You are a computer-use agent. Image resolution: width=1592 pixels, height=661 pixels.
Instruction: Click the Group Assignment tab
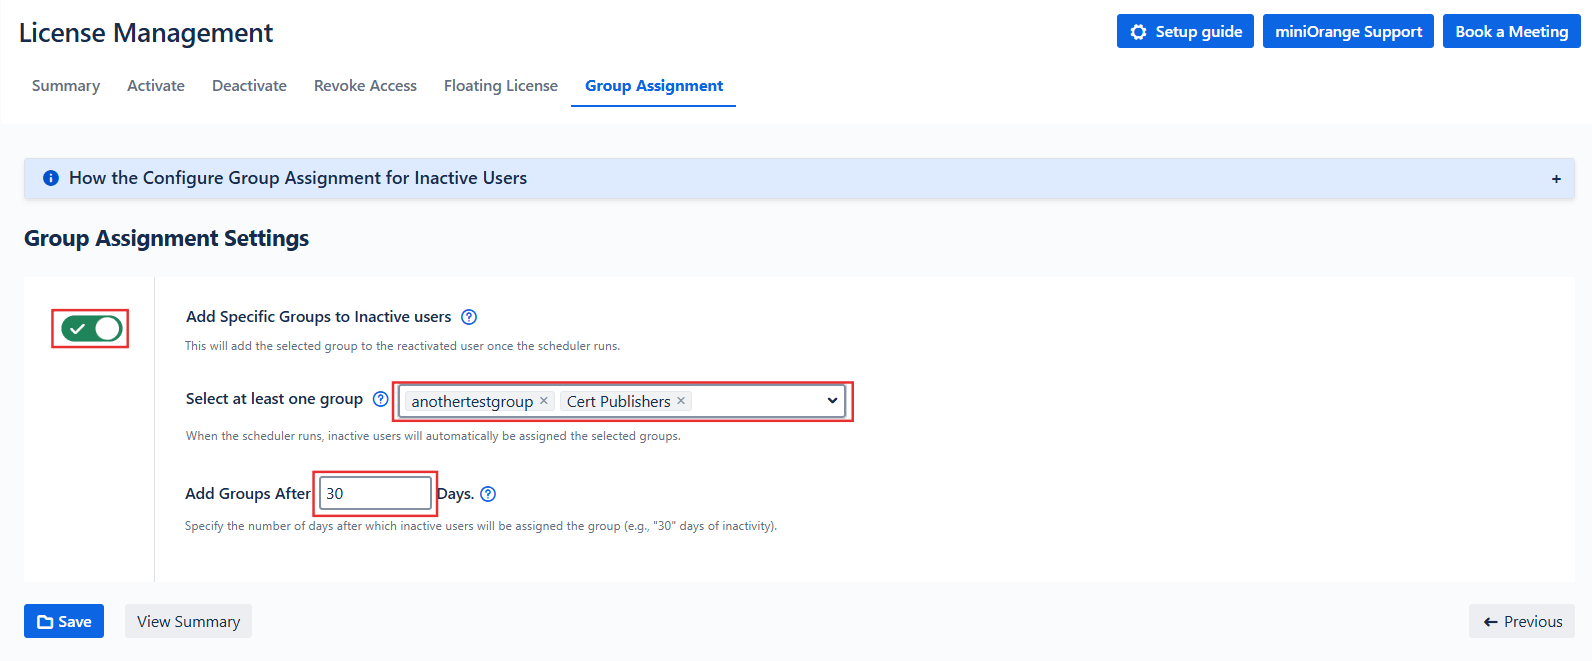pyautogui.click(x=654, y=86)
